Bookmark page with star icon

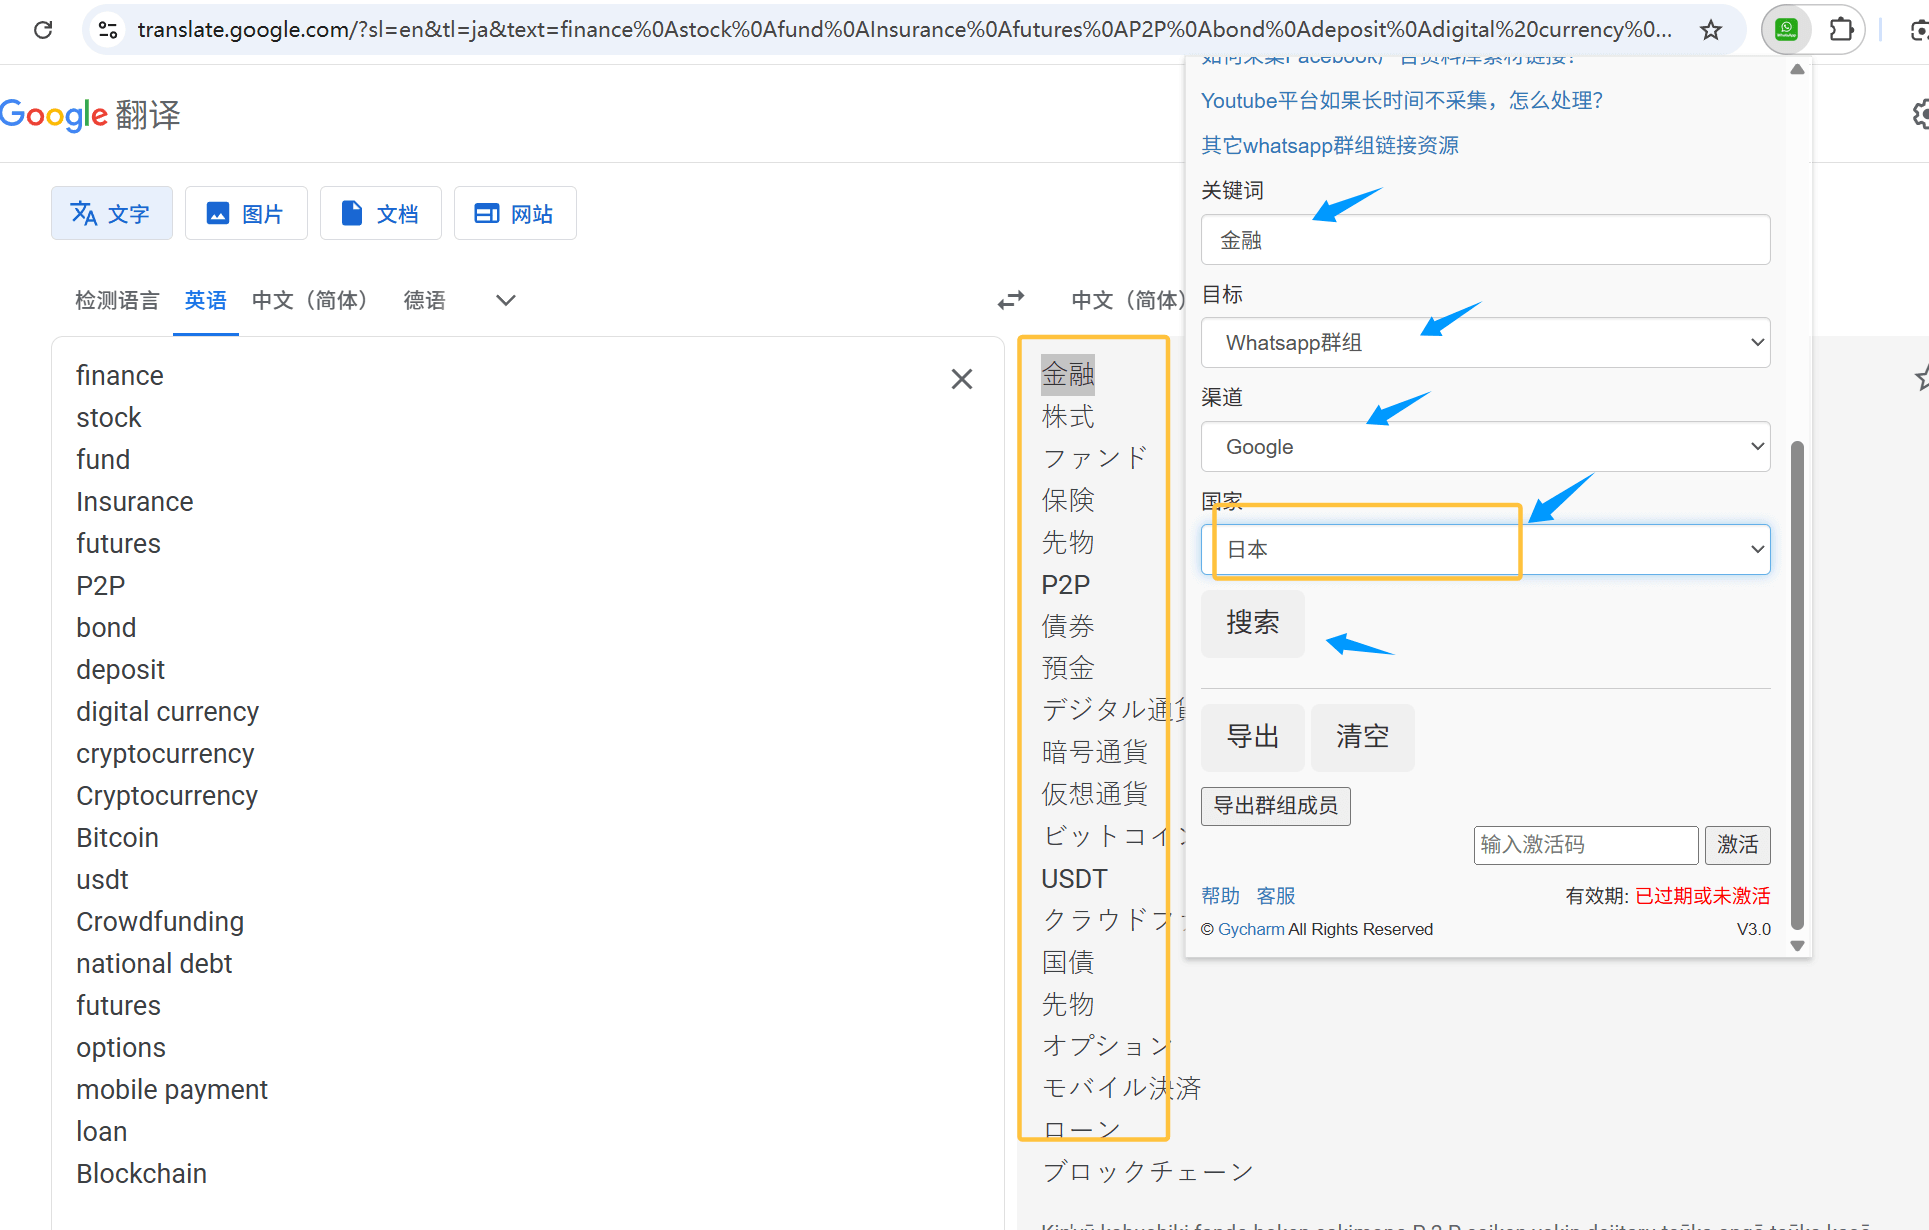pos(1711,30)
